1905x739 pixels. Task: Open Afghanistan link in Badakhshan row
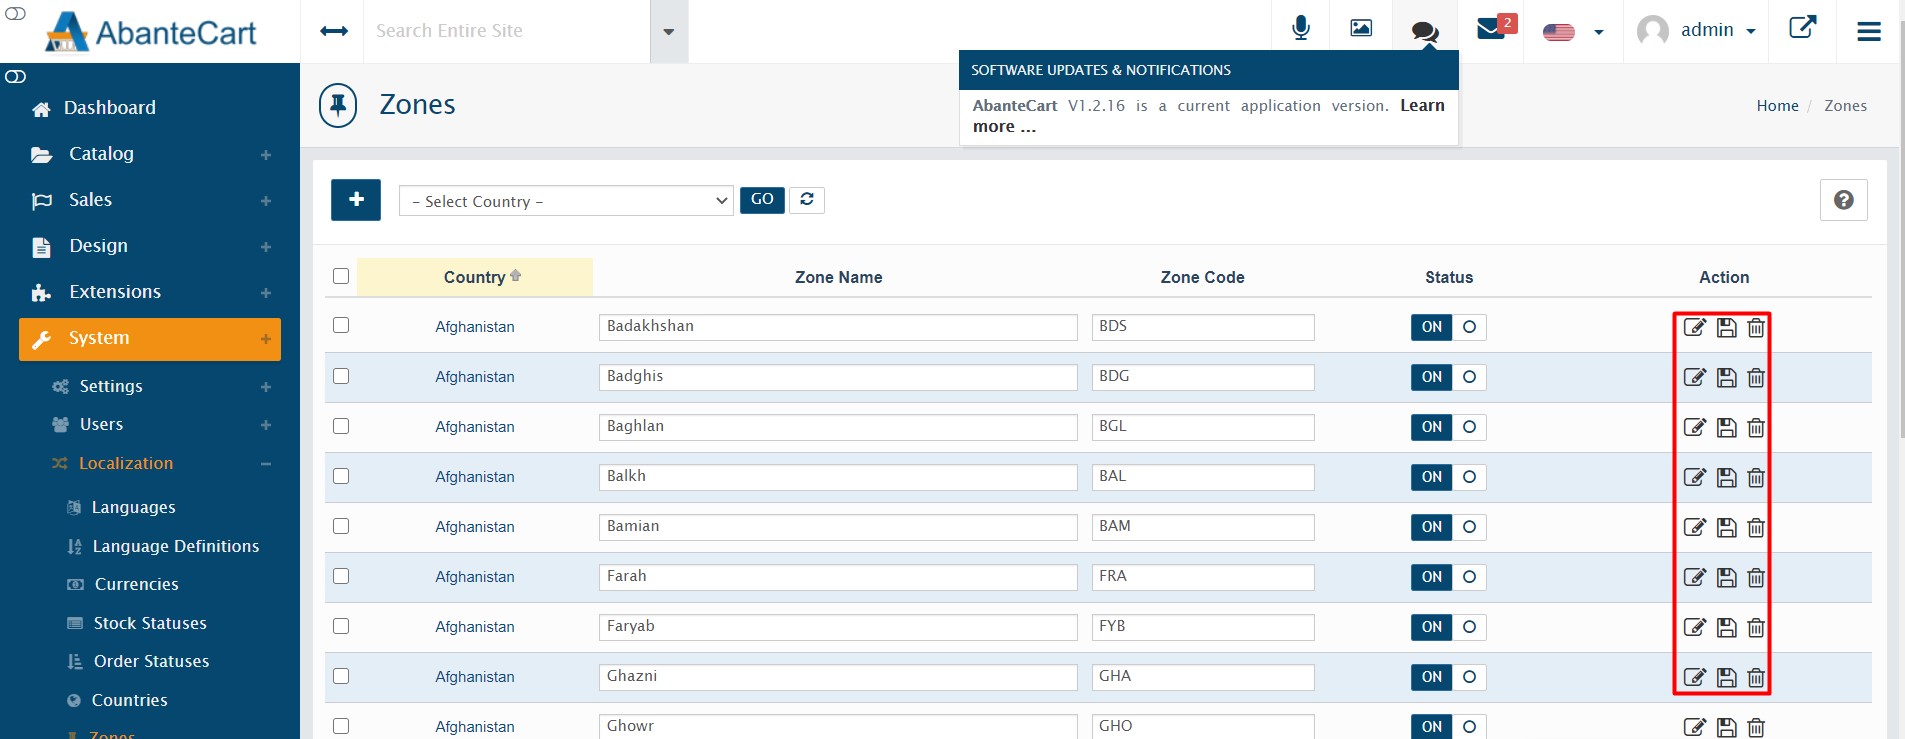point(475,327)
